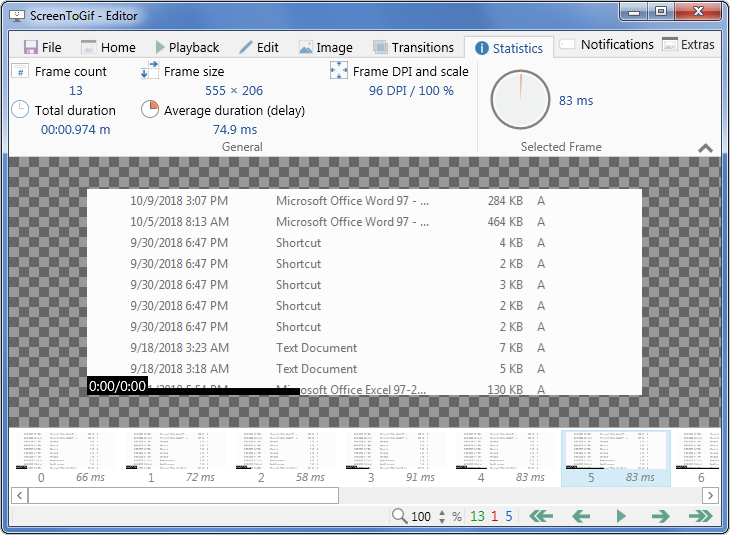Click the Frame count hash icon
730x535 pixels.
(x=20, y=72)
